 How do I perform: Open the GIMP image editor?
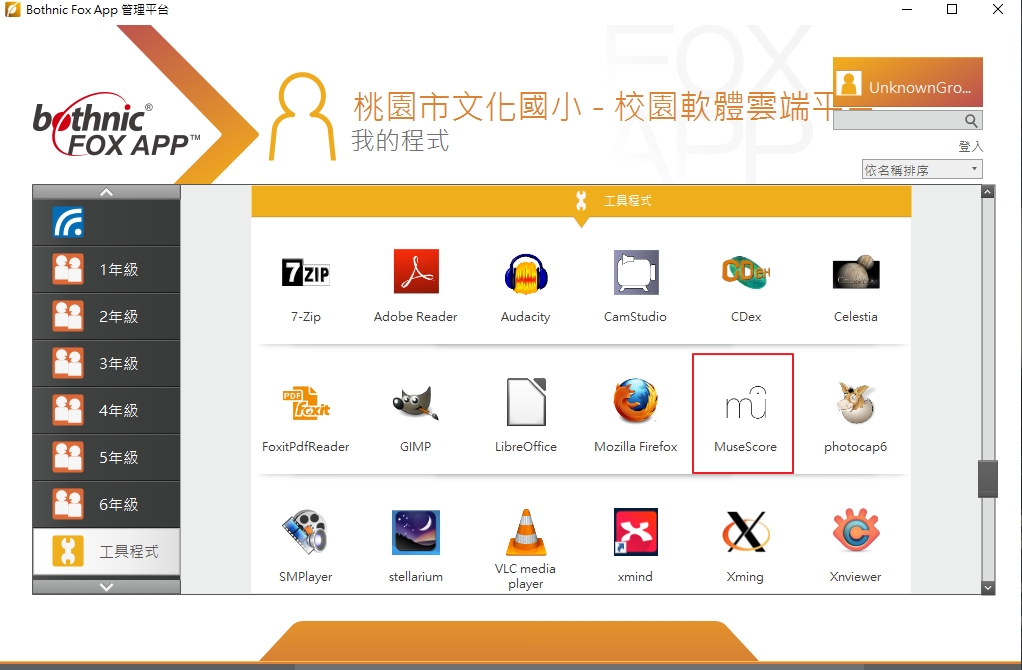[416, 403]
